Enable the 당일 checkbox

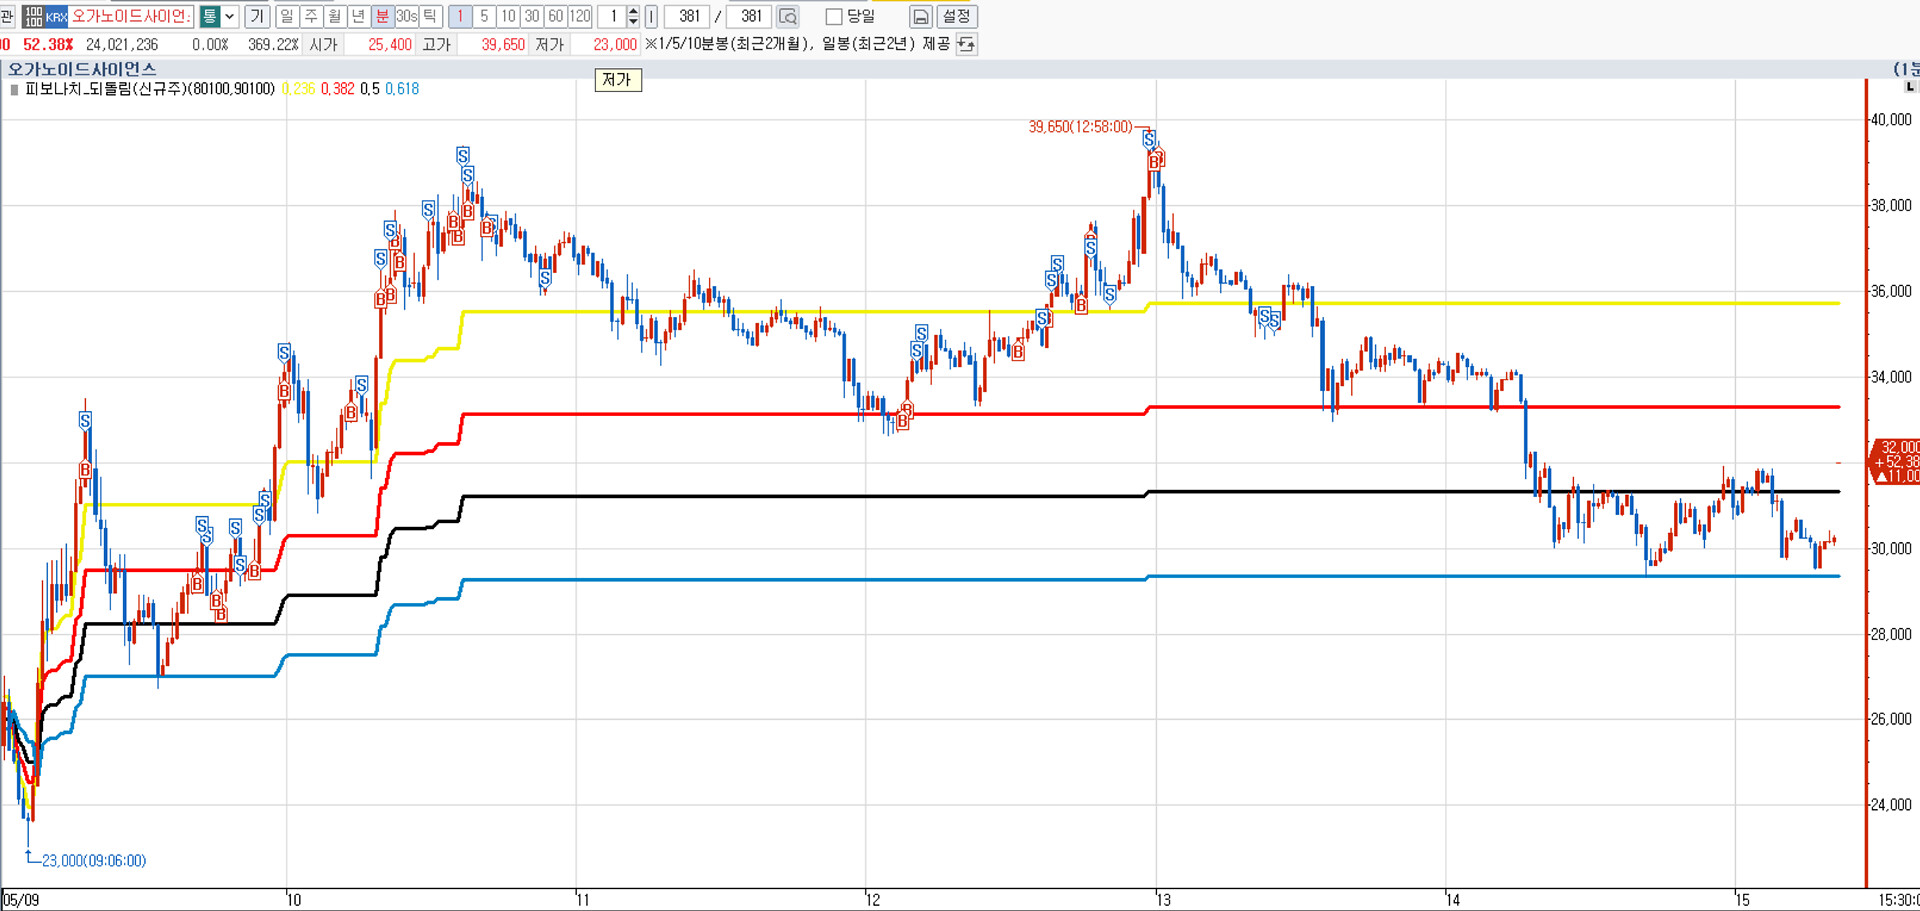coord(834,17)
